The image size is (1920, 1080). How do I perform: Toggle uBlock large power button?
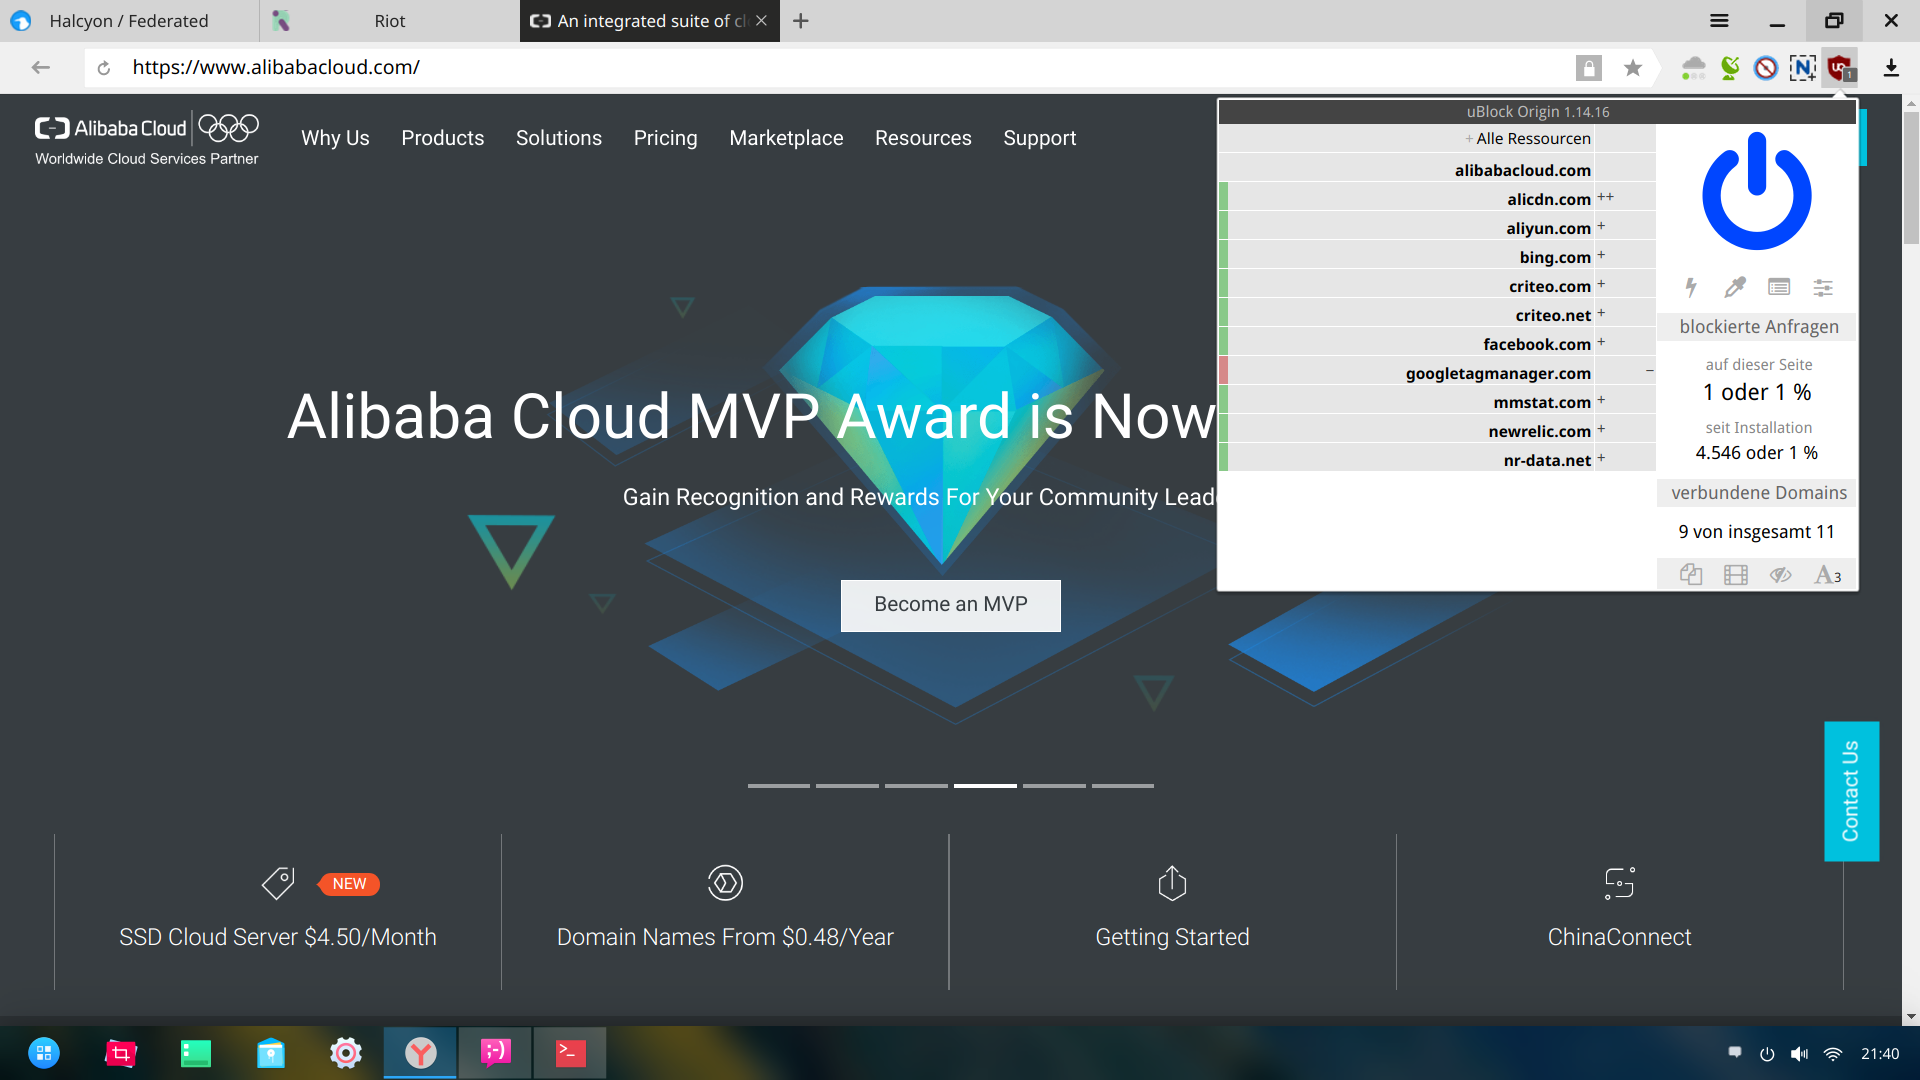[1757, 192]
